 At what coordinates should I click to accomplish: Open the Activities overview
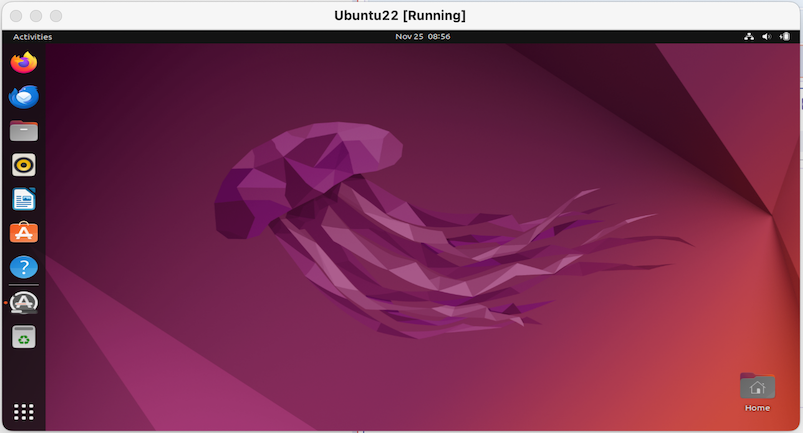click(x=32, y=36)
